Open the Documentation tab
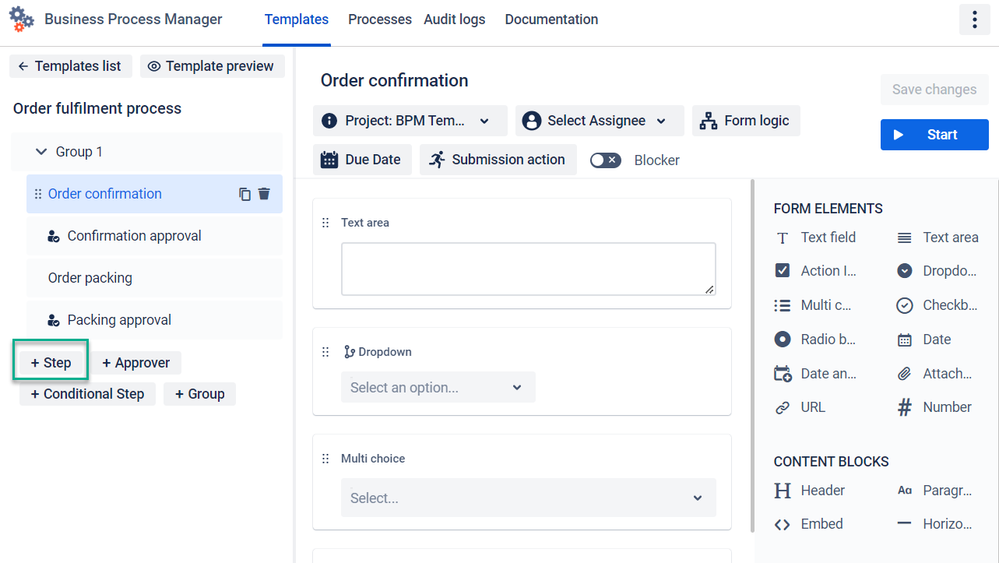This screenshot has height=563, width=999. tap(551, 20)
